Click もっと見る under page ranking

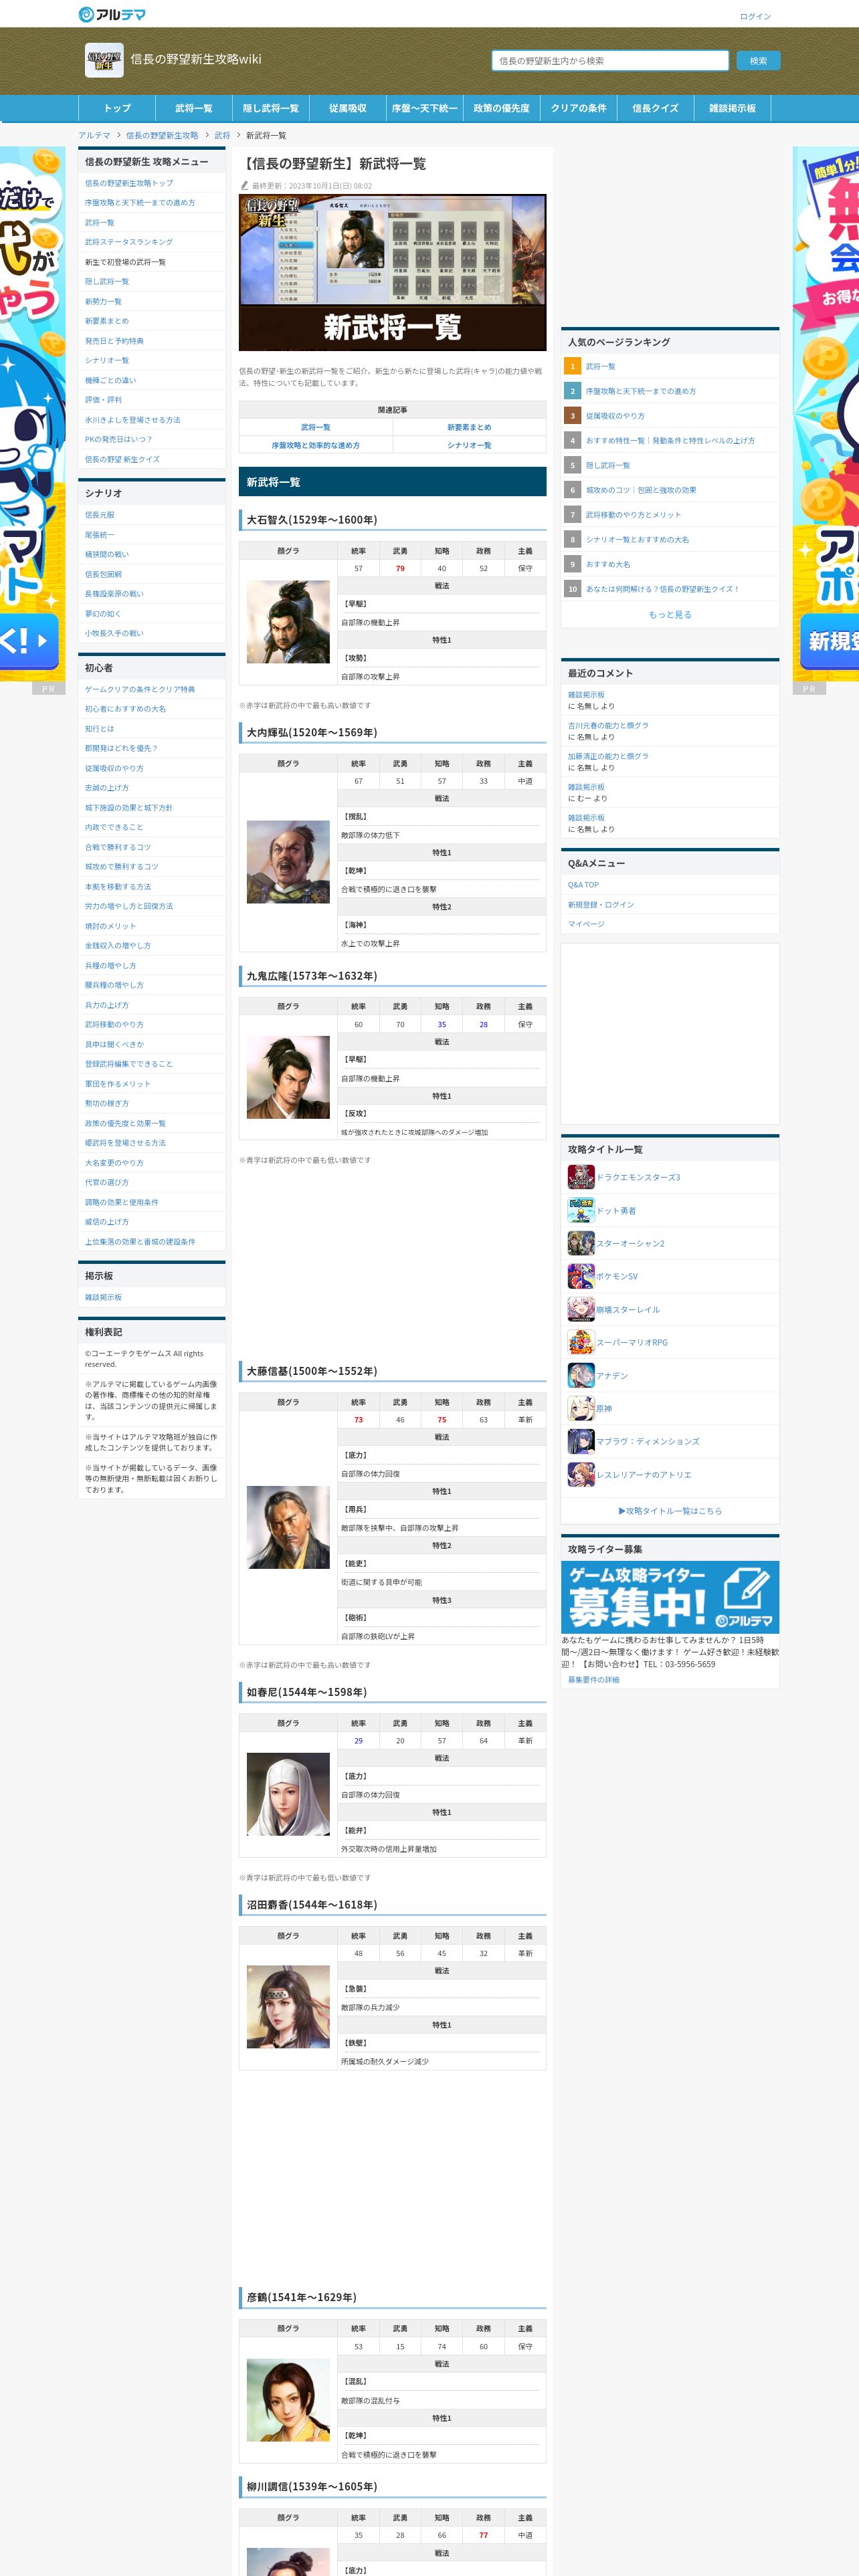point(670,615)
